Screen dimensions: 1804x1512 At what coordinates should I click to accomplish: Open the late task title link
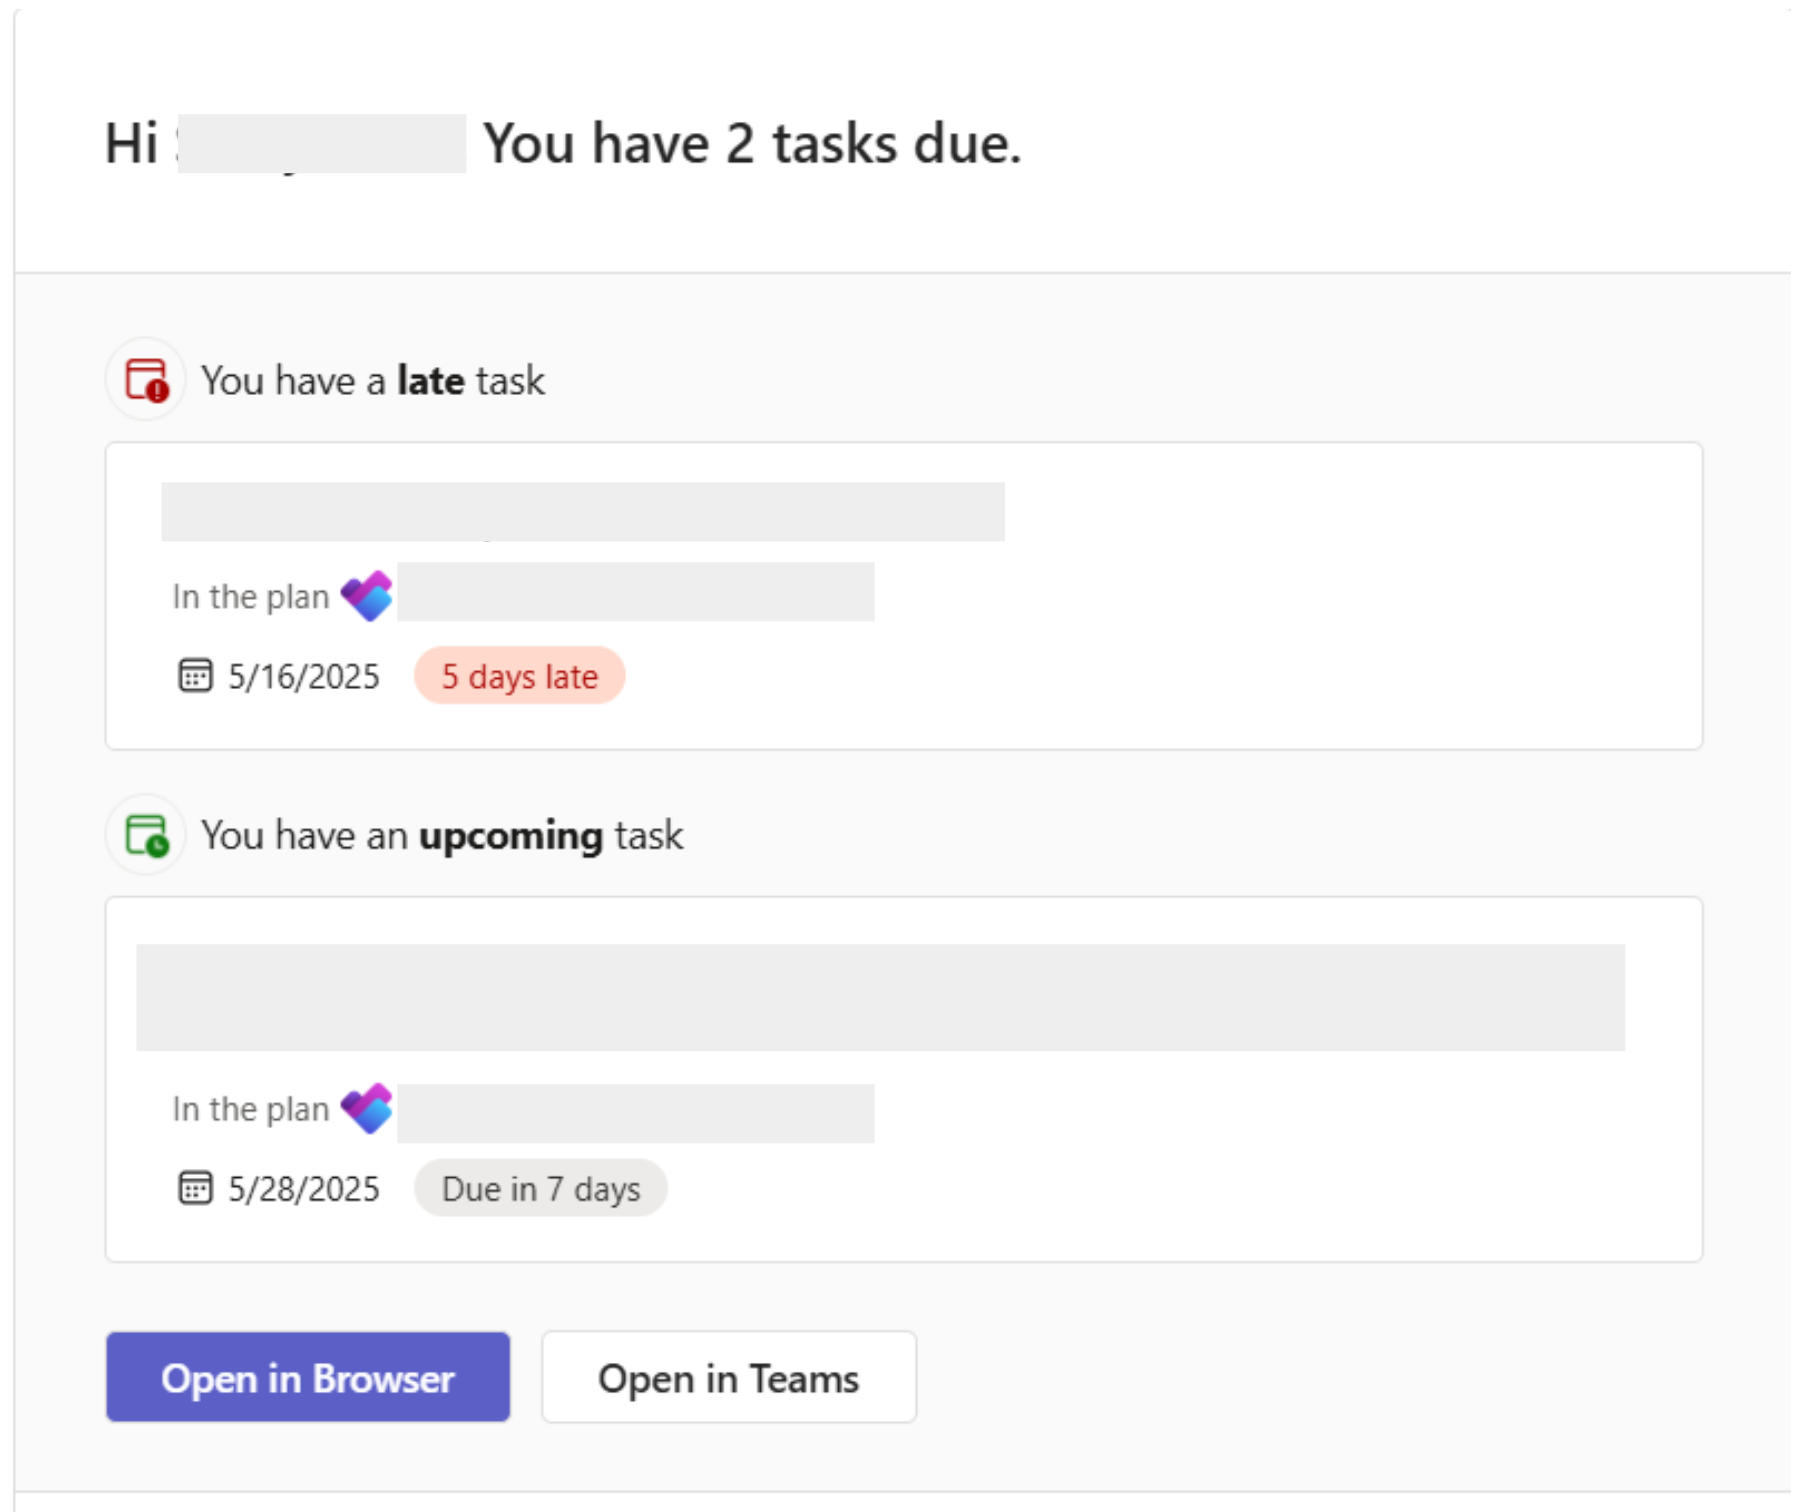coord(583,512)
